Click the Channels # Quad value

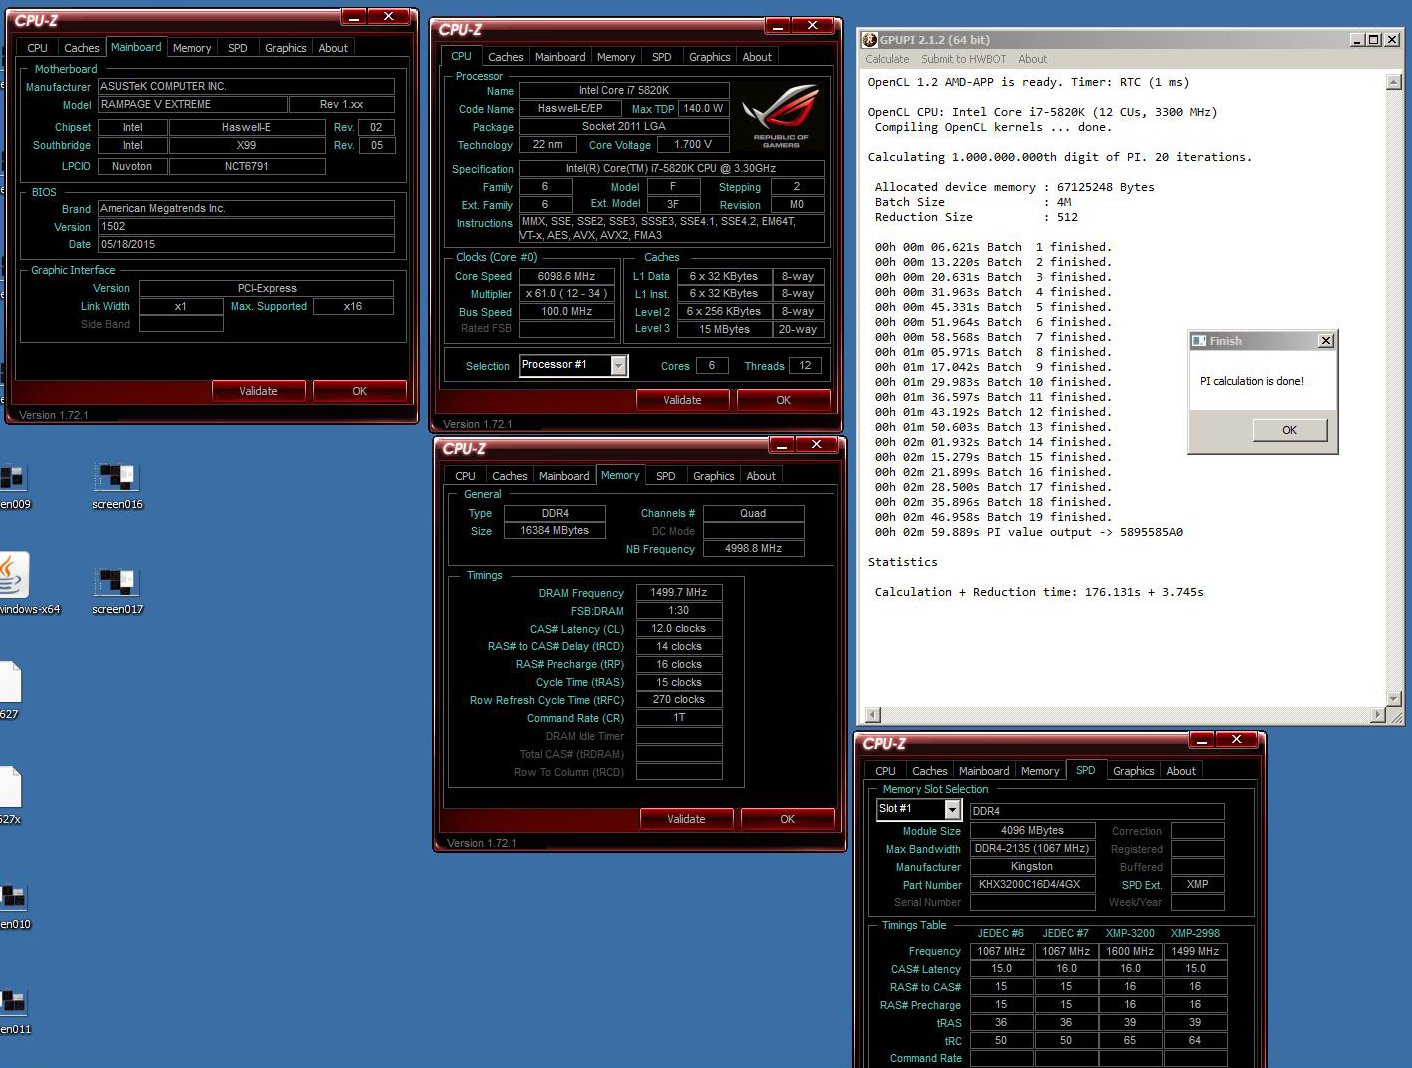753,513
